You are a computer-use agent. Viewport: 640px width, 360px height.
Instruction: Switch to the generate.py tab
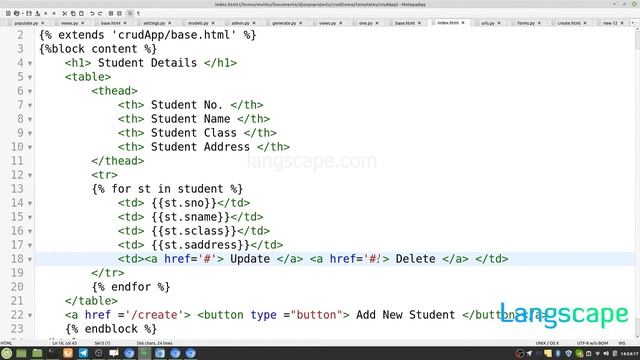point(284,23)
